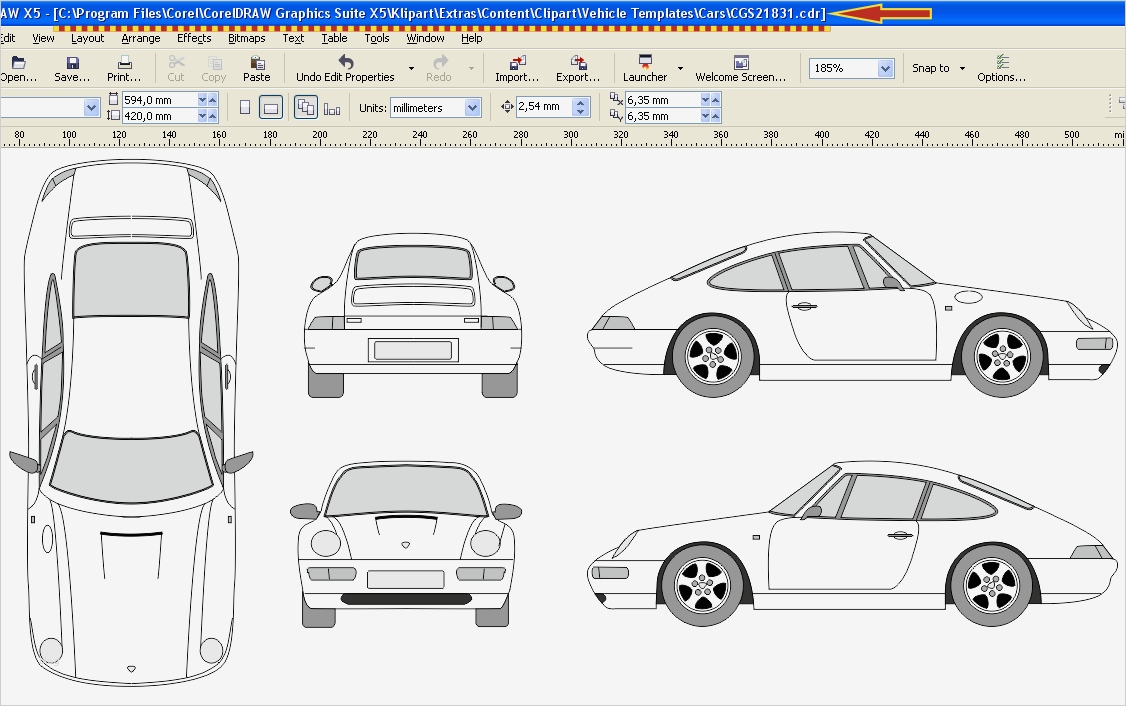Open the Arrange menu
The width and height of the screenshot is (1126, 706).
141,38
